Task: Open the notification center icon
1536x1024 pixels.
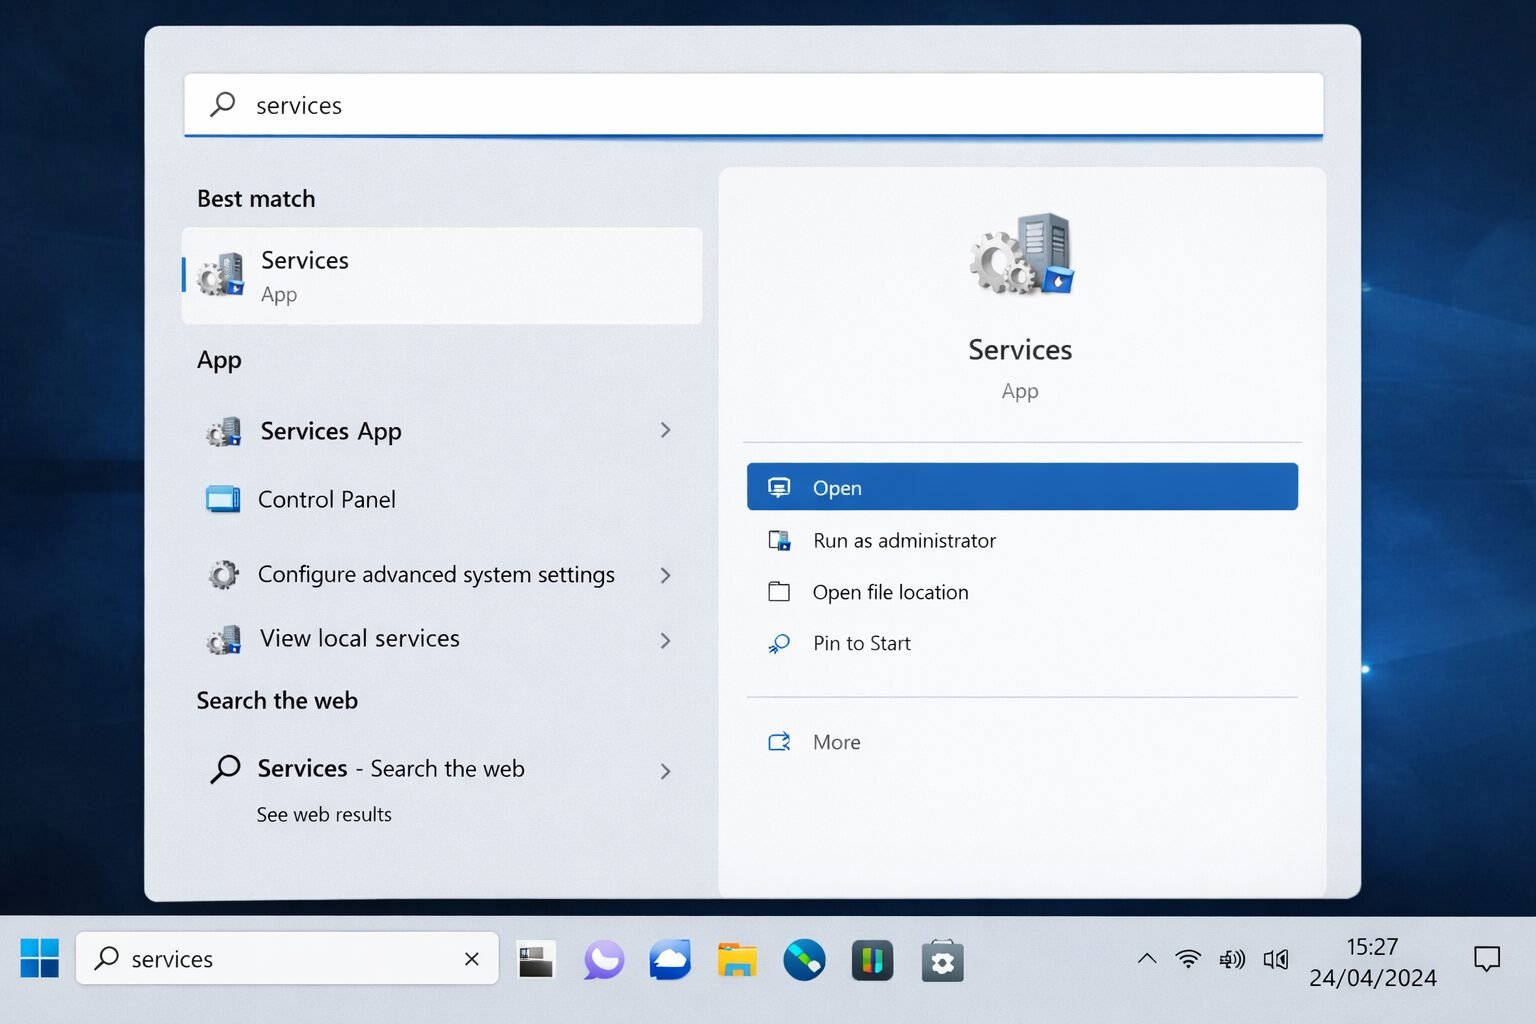Action: 1486,959
